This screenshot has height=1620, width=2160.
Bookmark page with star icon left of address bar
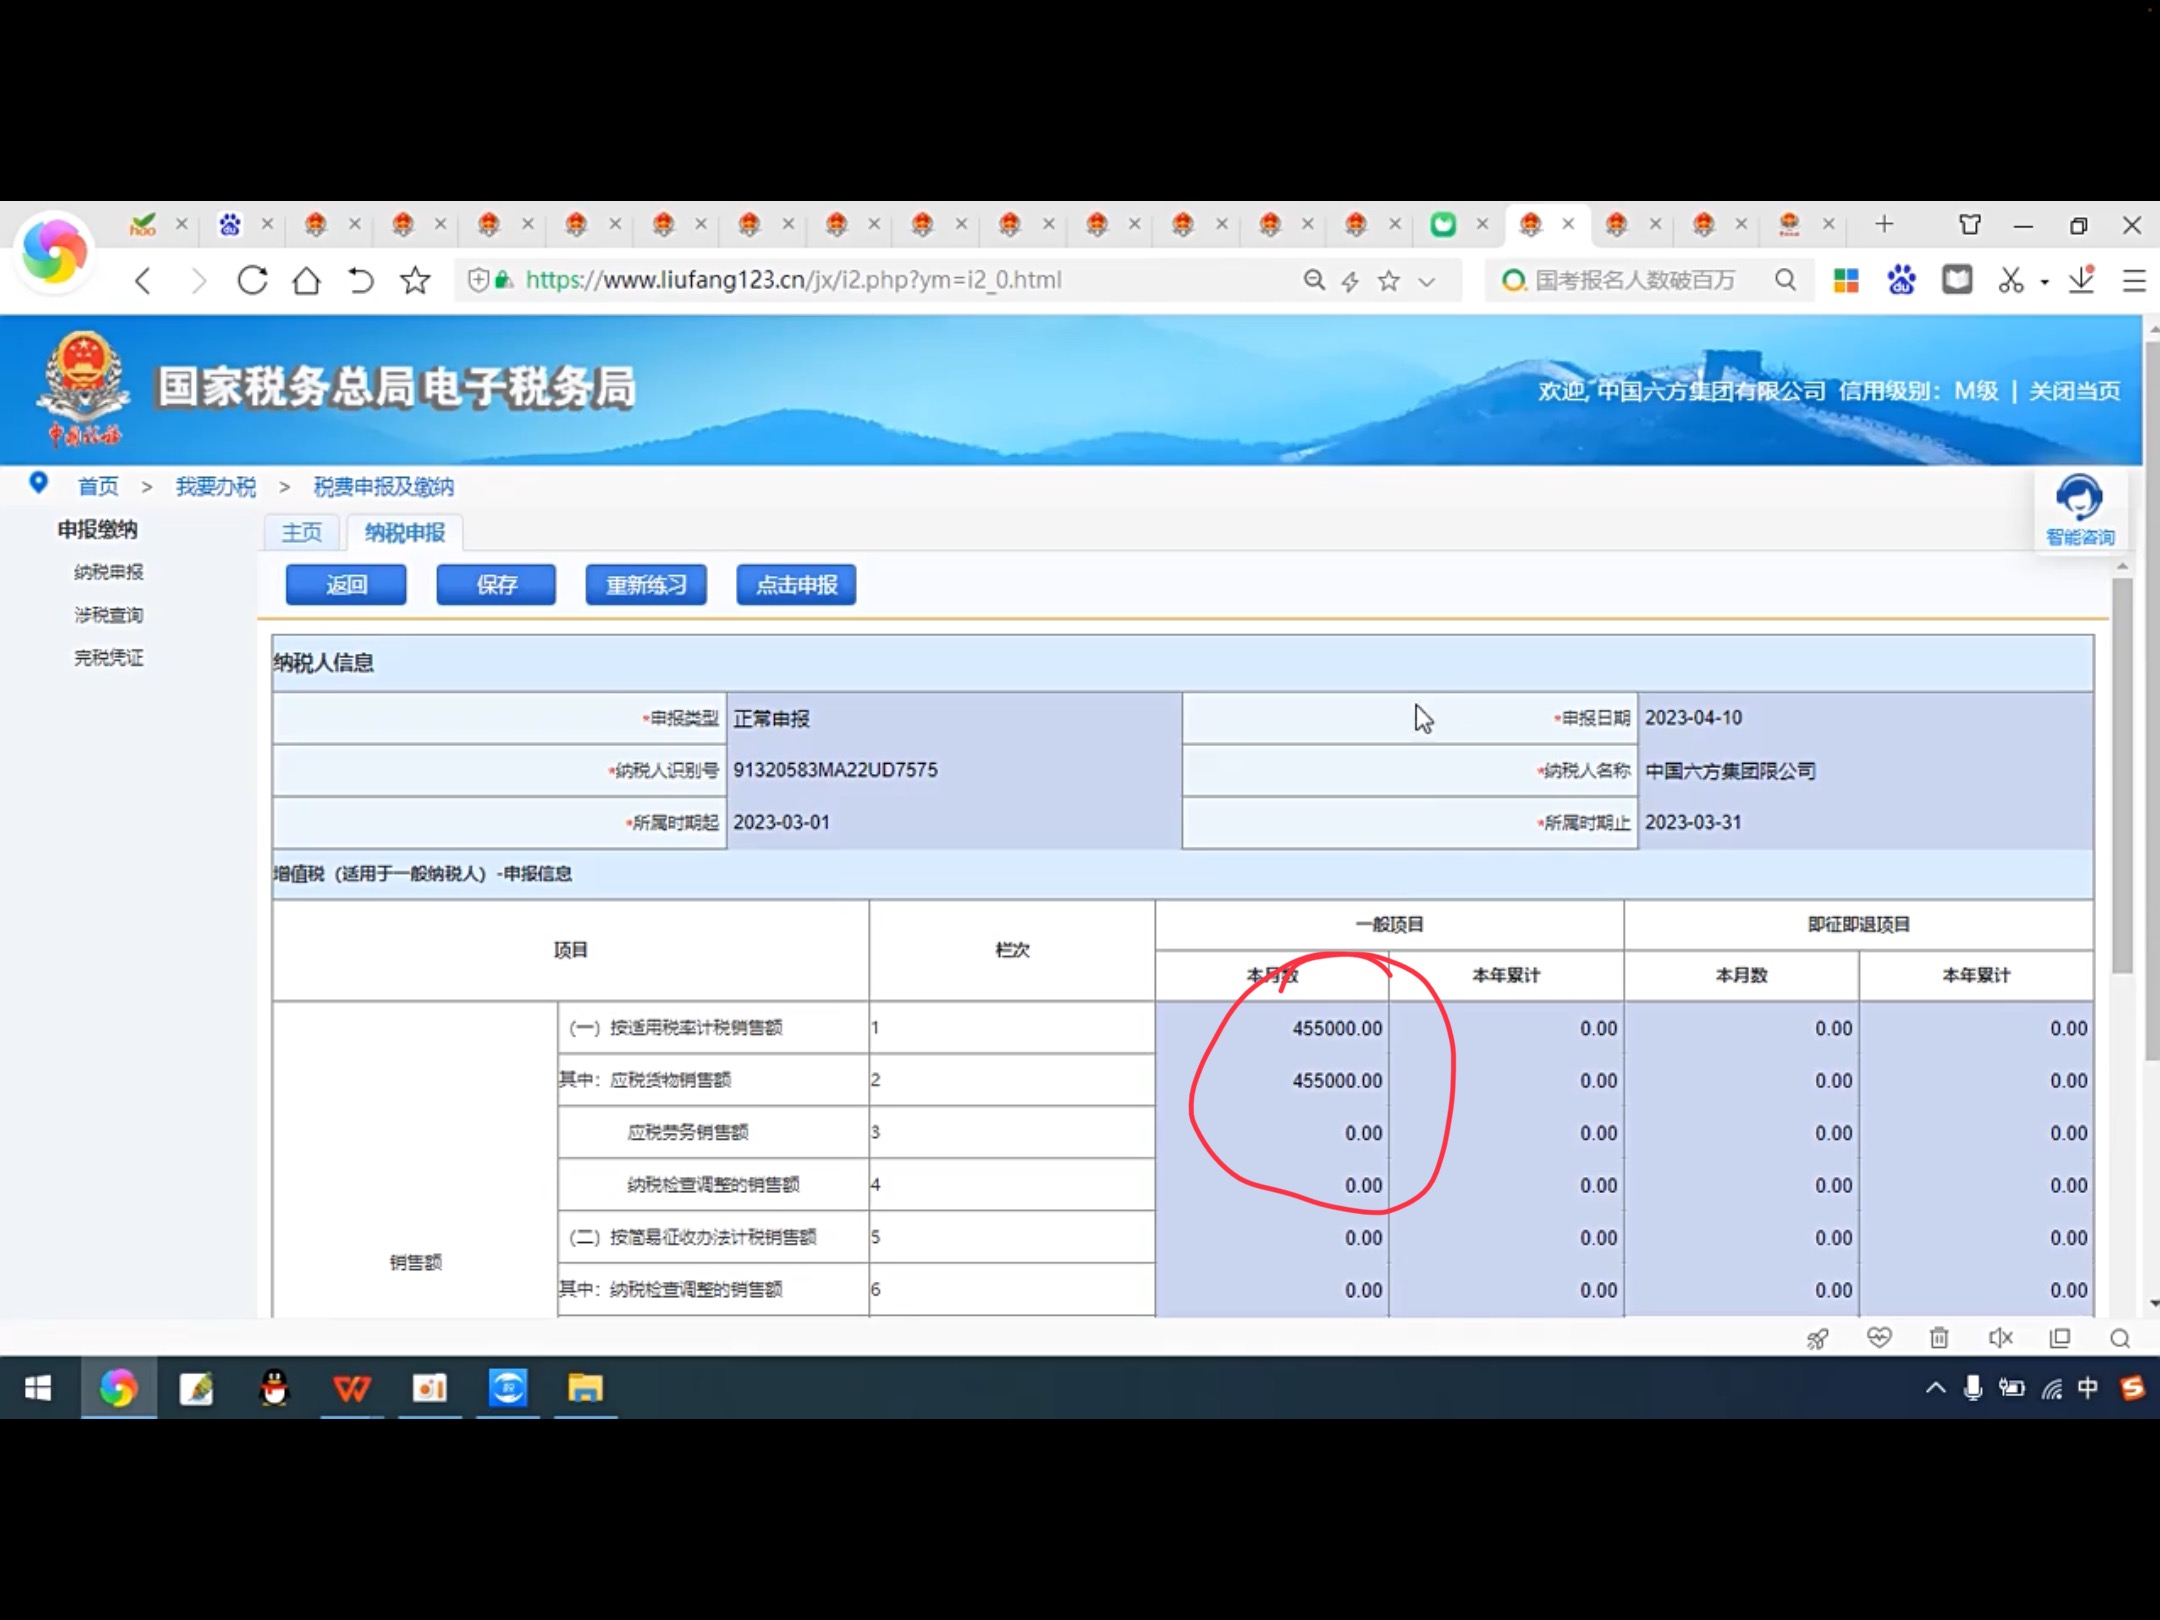(414, 281)
